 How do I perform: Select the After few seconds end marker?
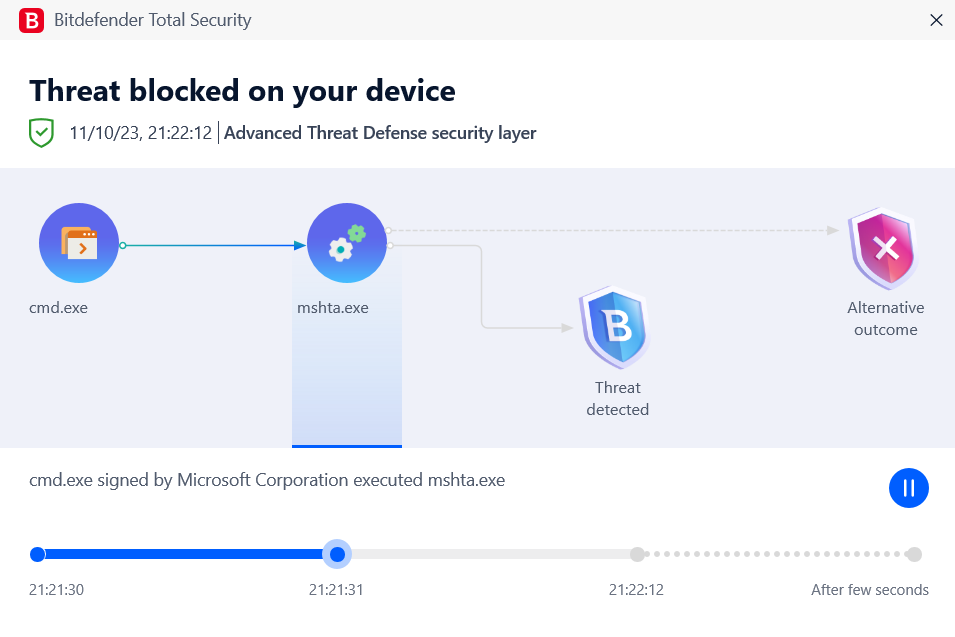[914, 554]
